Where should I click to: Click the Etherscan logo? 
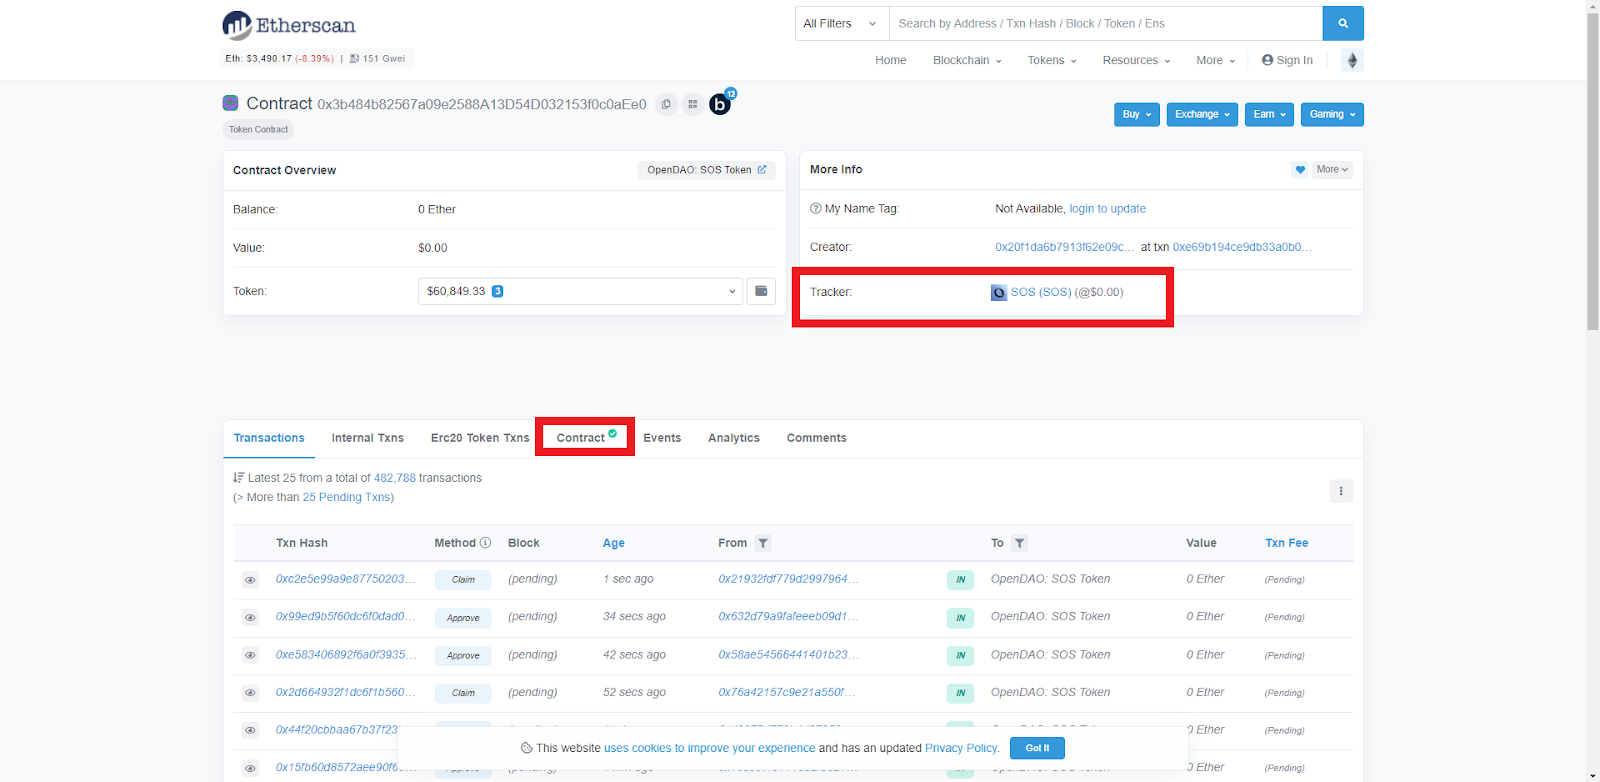[x=289, y=25]
